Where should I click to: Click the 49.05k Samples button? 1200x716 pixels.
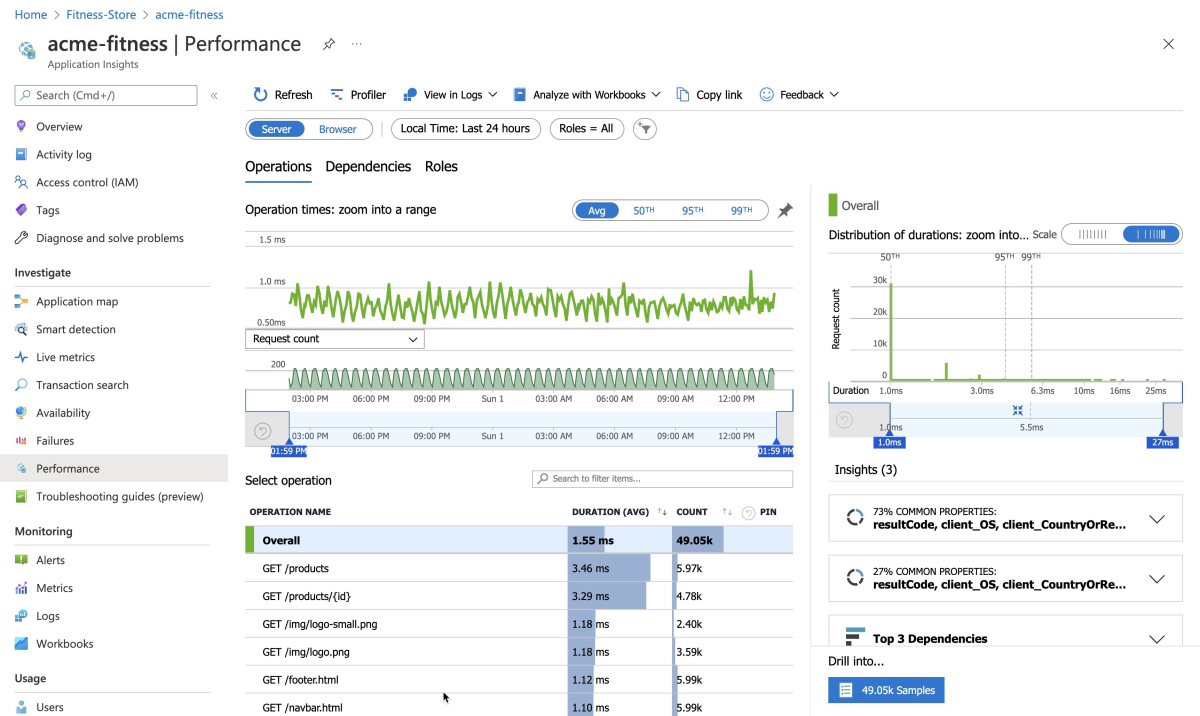886,690
